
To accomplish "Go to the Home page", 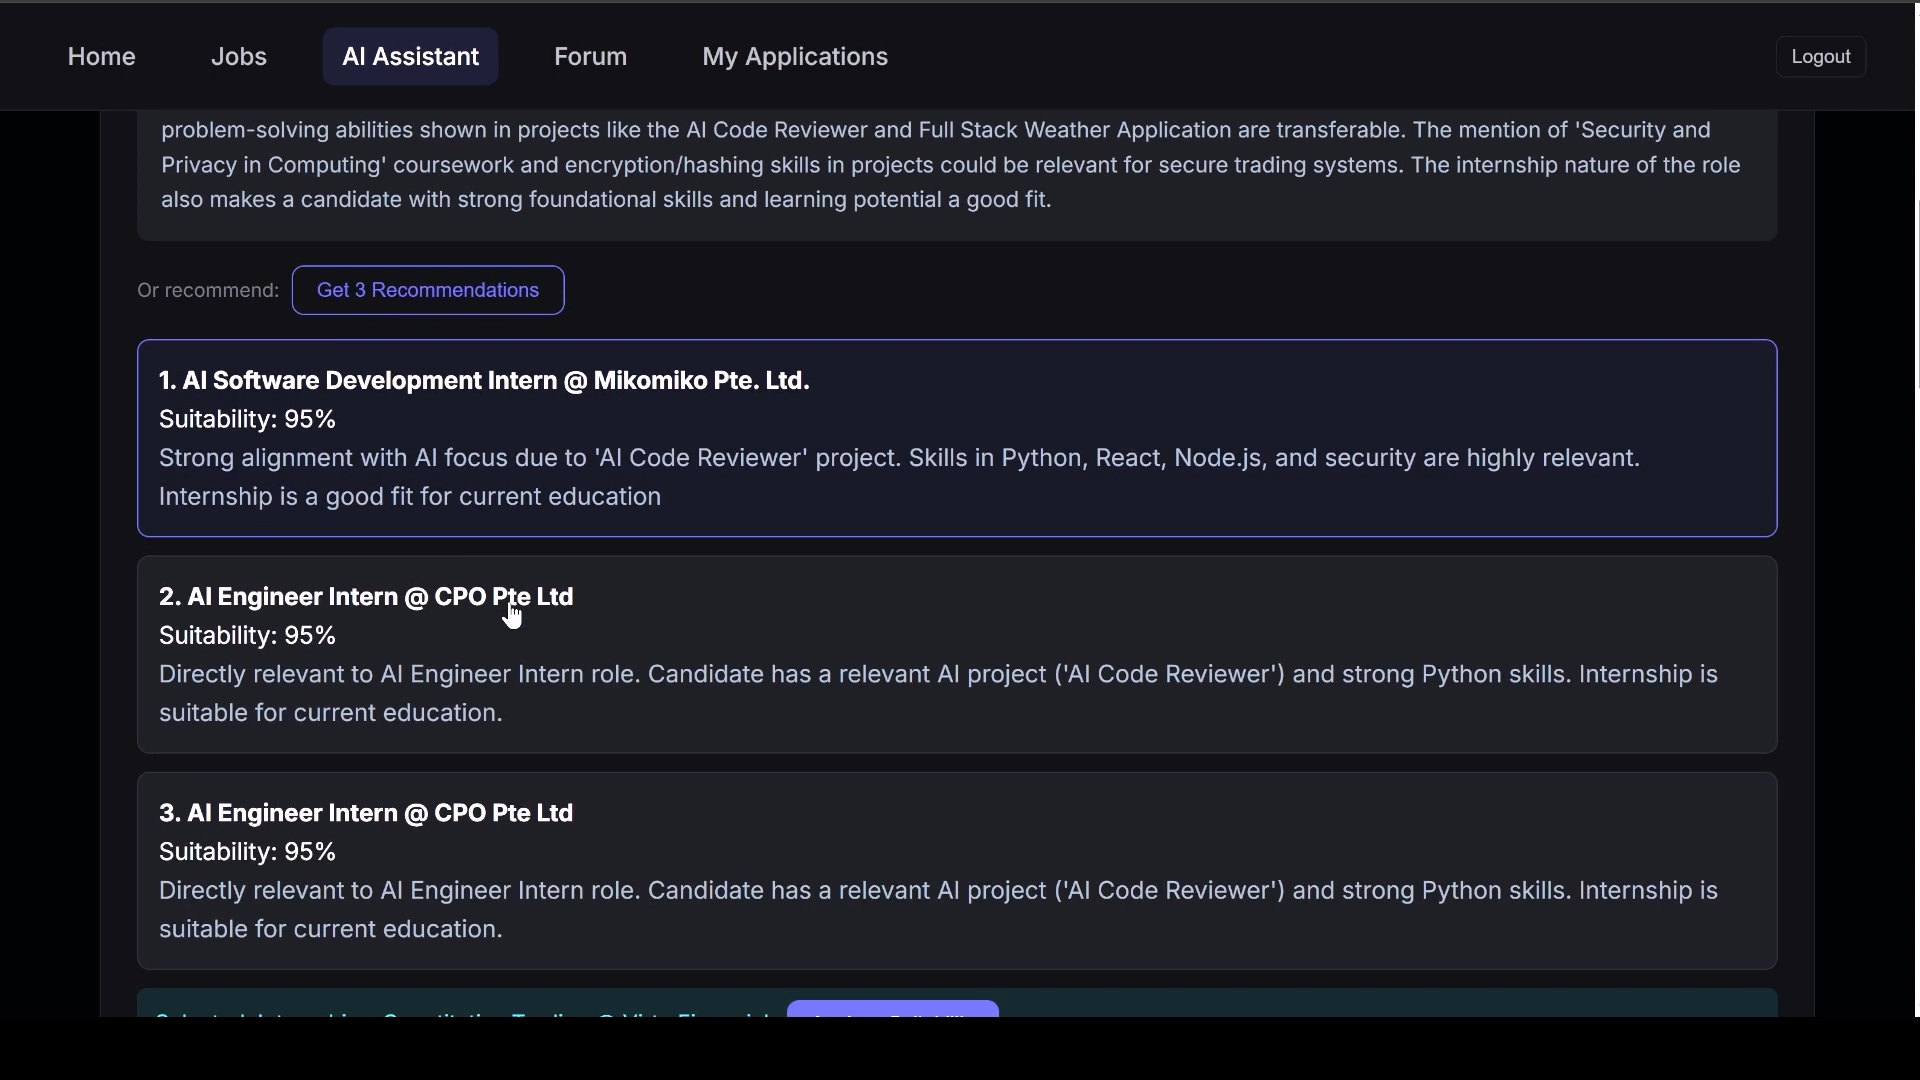I will (x=101, y=57).
